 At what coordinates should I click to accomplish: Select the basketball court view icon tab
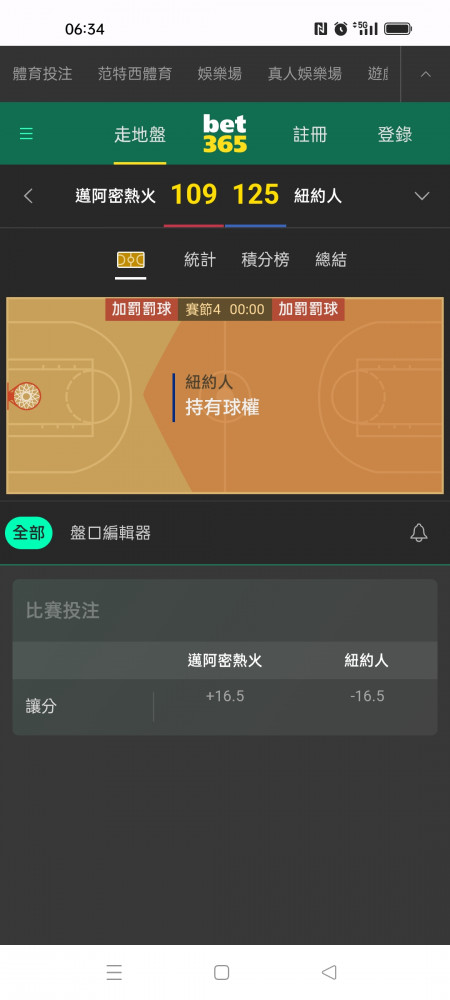pos(131,260)
